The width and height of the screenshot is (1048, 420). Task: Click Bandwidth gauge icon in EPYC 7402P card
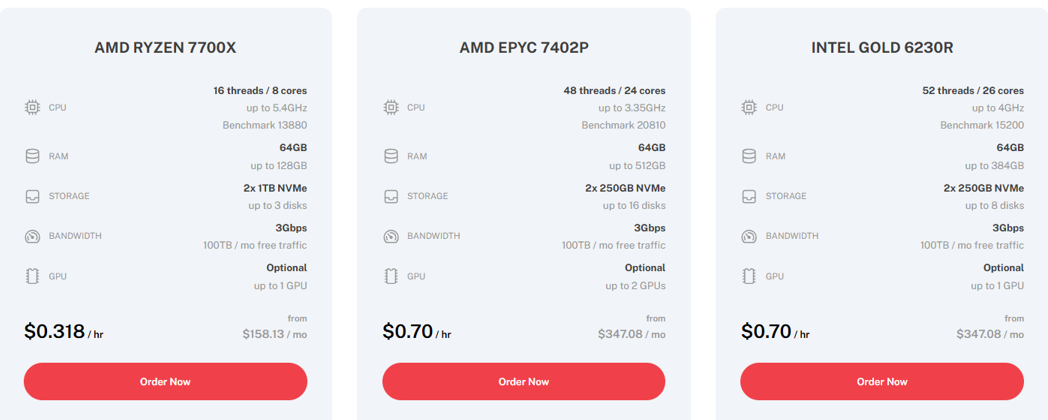[391, 237]
